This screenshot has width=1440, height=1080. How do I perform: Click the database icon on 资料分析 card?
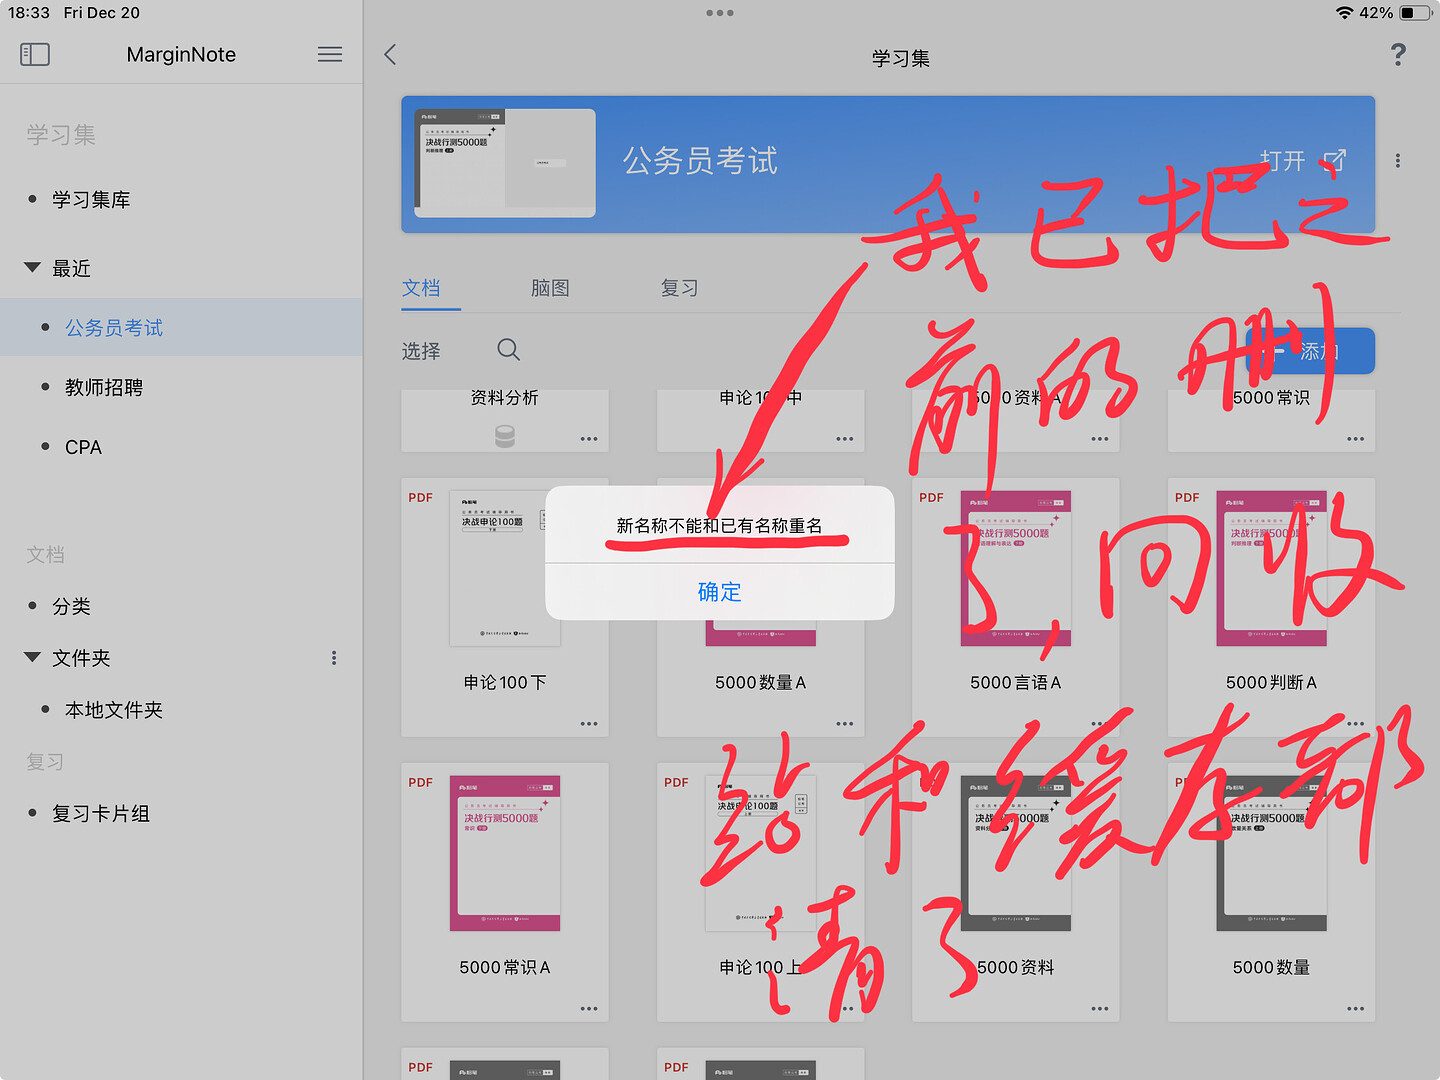point(505,436)
